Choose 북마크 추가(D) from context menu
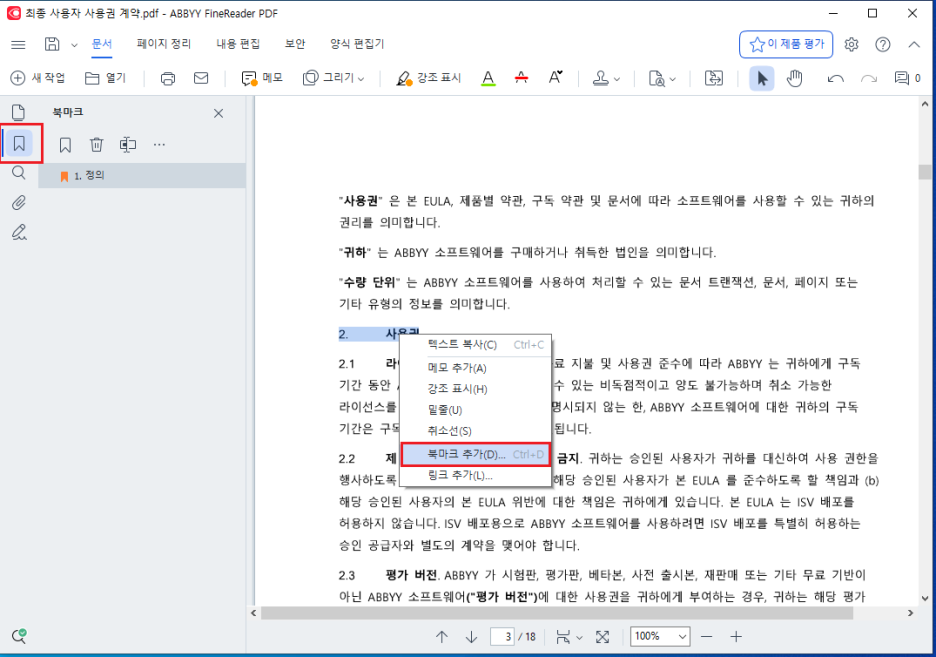This screenshot has width=936, height=657. pyautogui.click(x=475, y=455)
